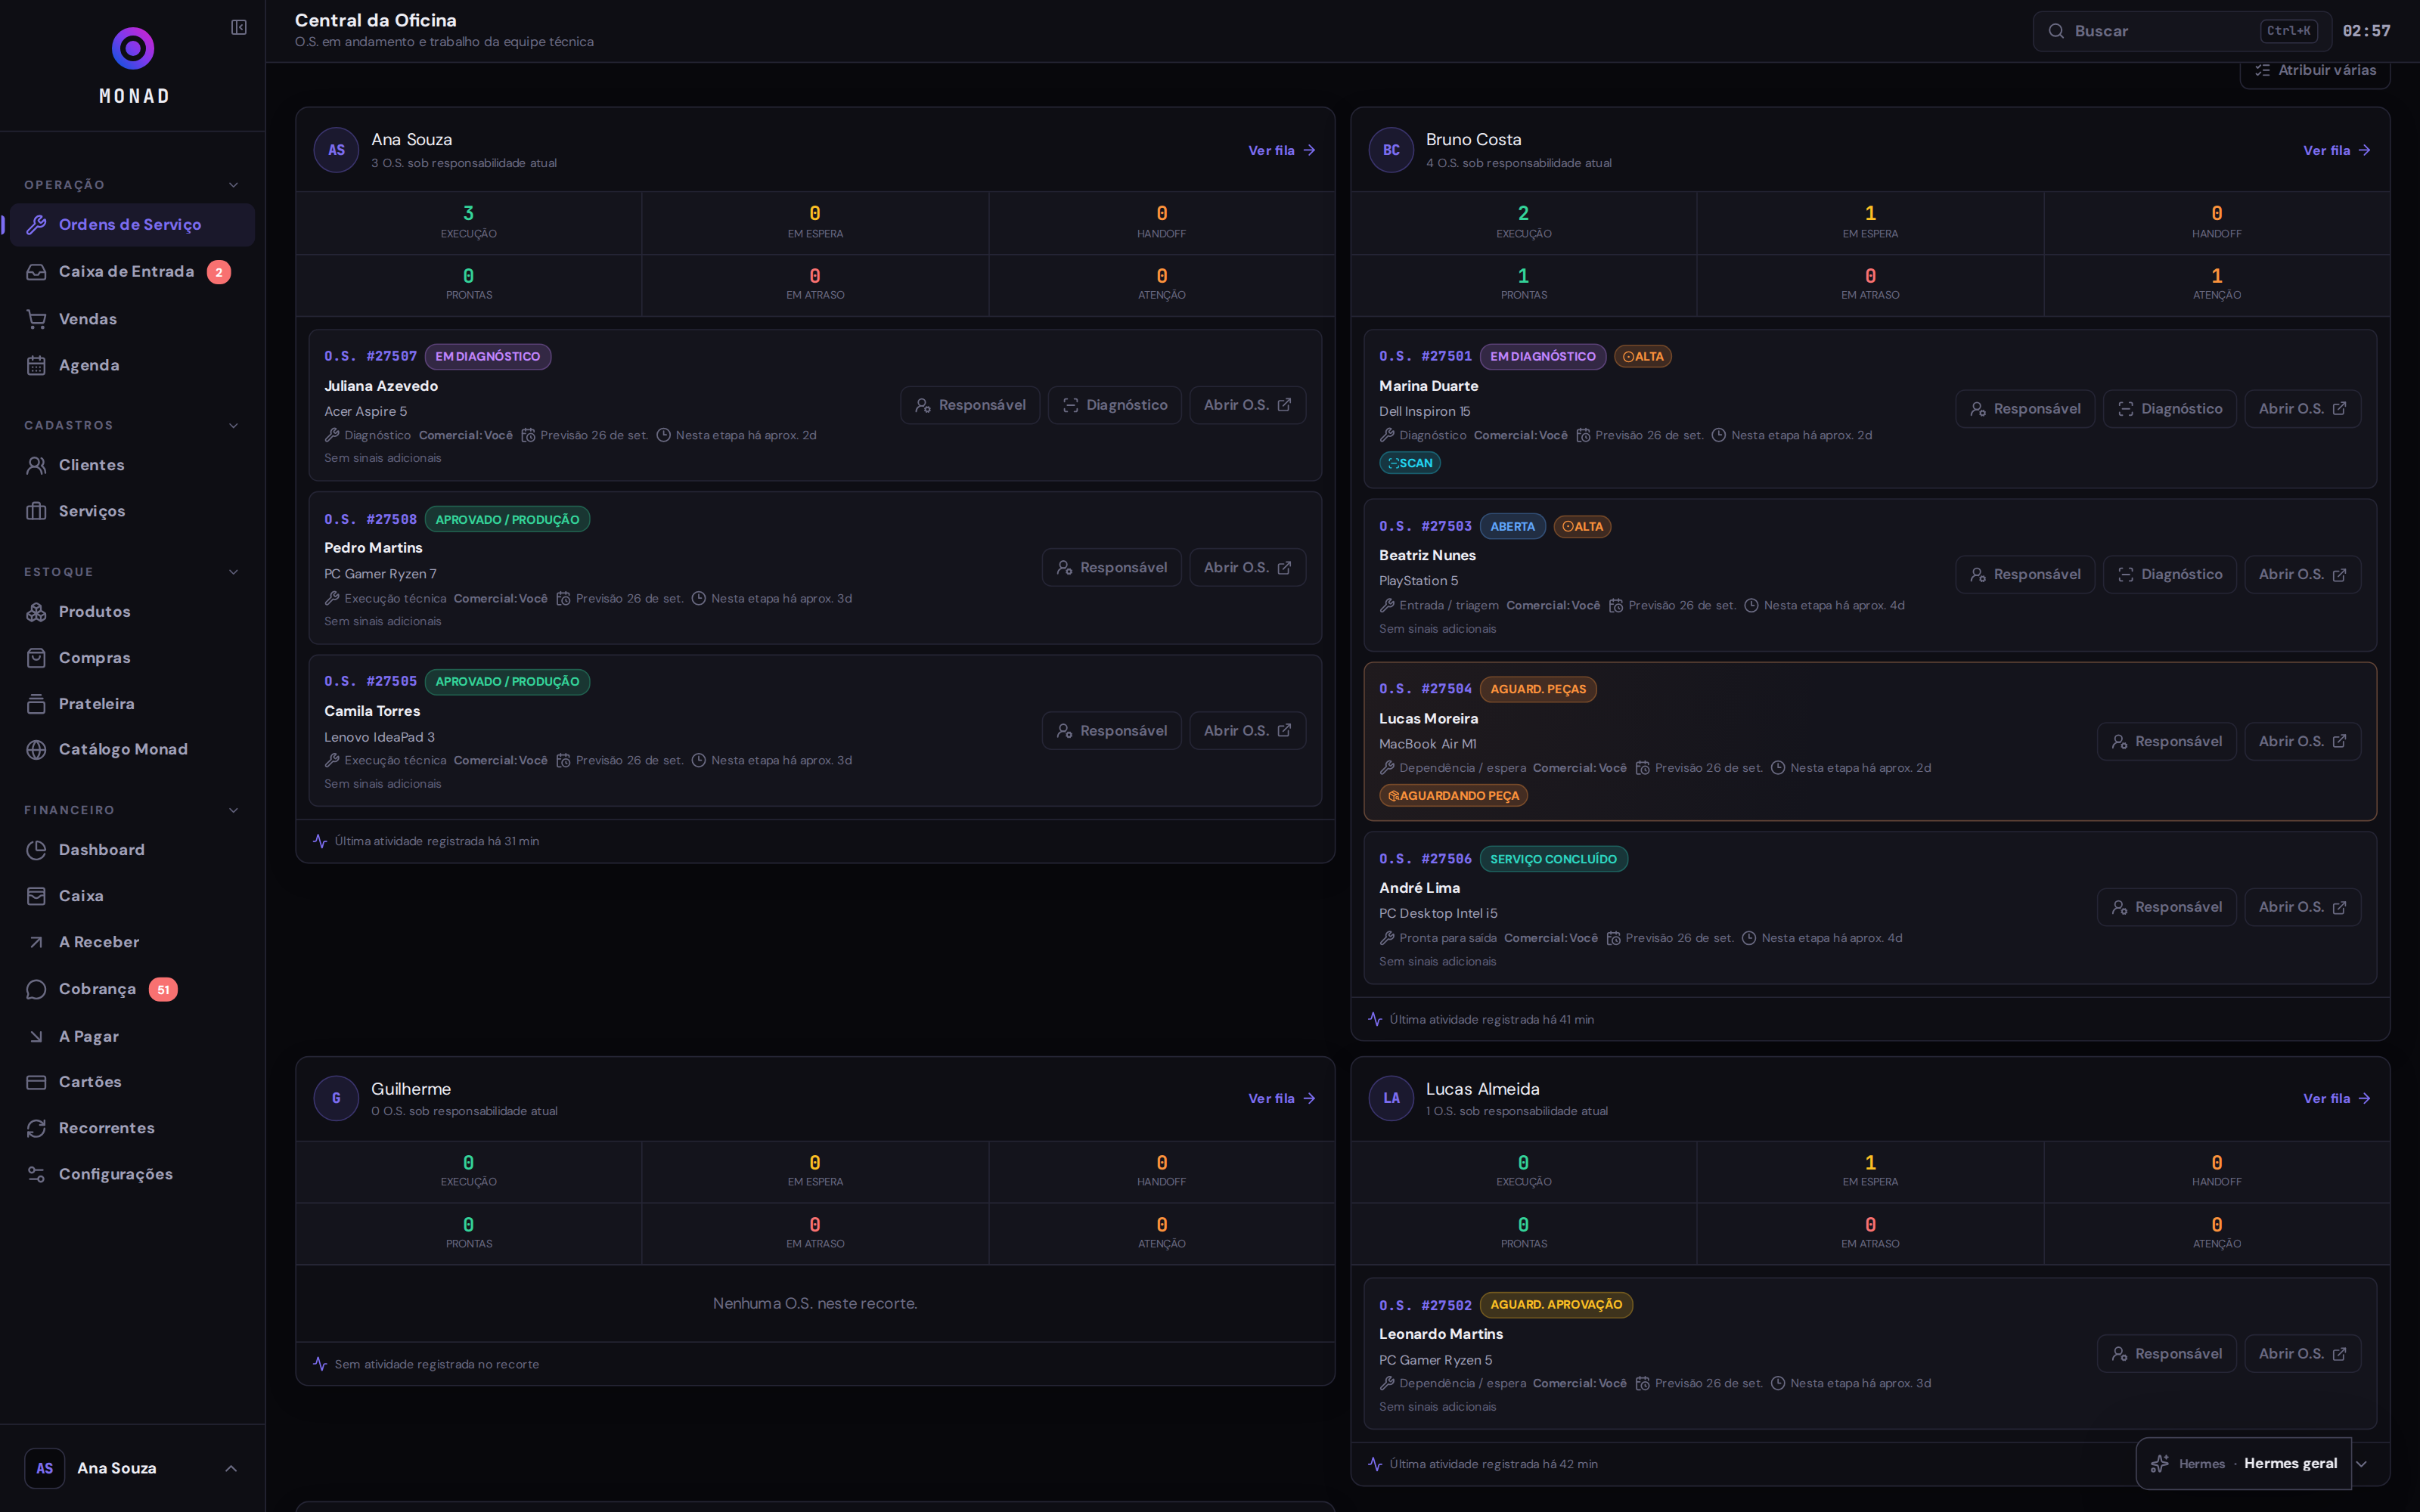Click Abrir O.S. for Lucas Moreira
The width and height of the screenshot is (2420, 1512).
(2303, 741)
